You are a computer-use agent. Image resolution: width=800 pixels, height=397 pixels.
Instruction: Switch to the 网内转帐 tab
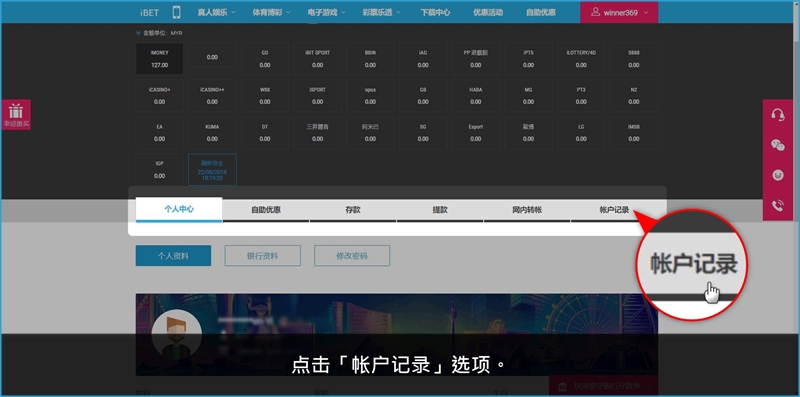(527, 210)
